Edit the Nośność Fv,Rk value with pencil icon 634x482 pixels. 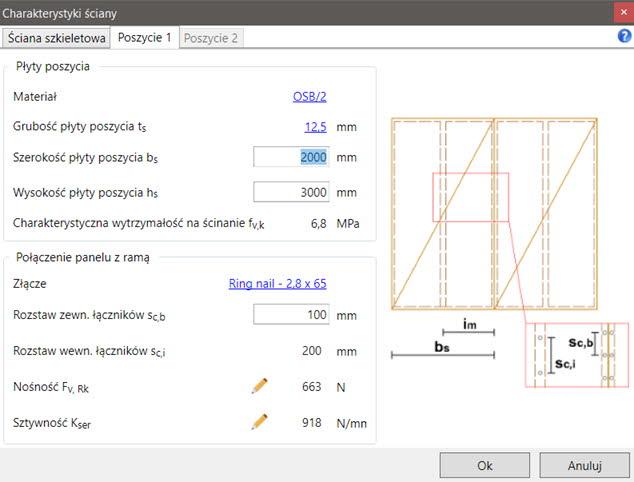[x=260, y=386]
